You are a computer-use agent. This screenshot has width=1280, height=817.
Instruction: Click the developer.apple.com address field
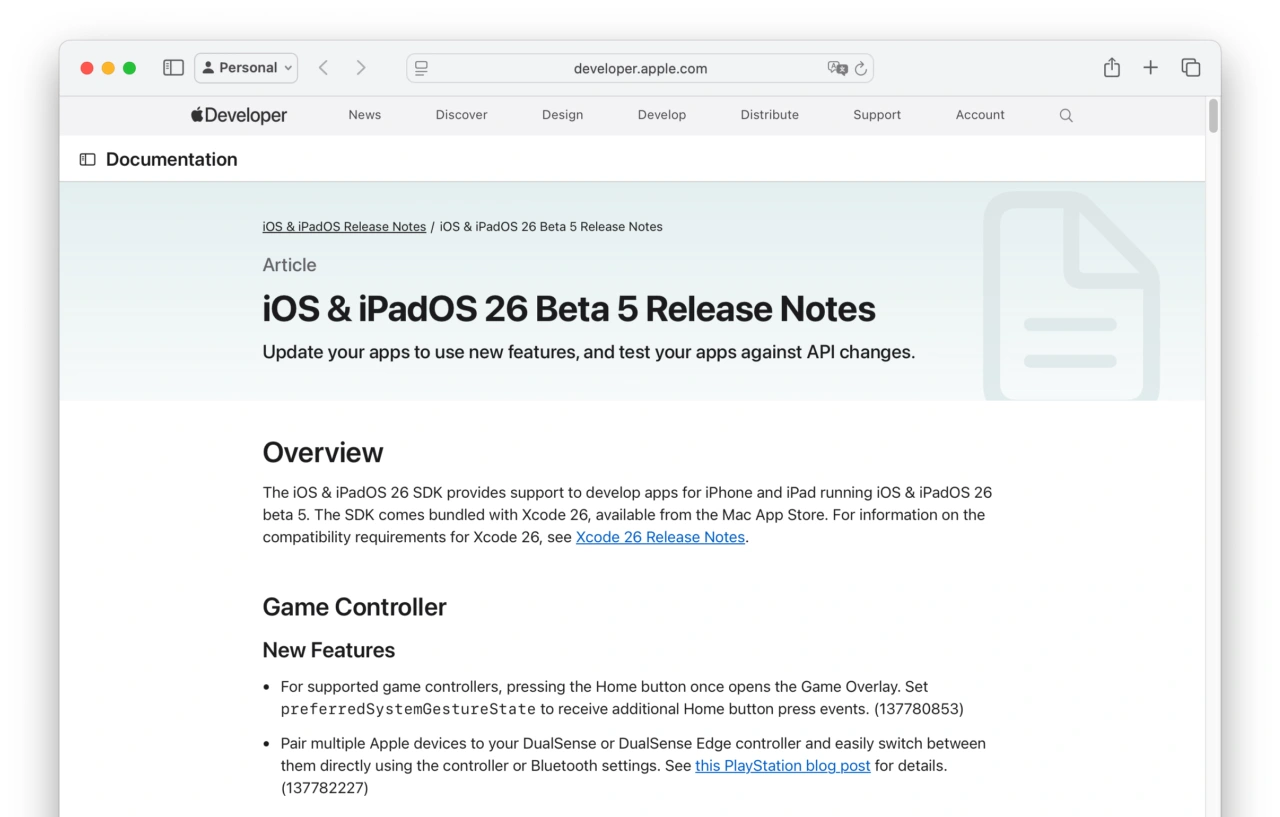tap(640, 68)
